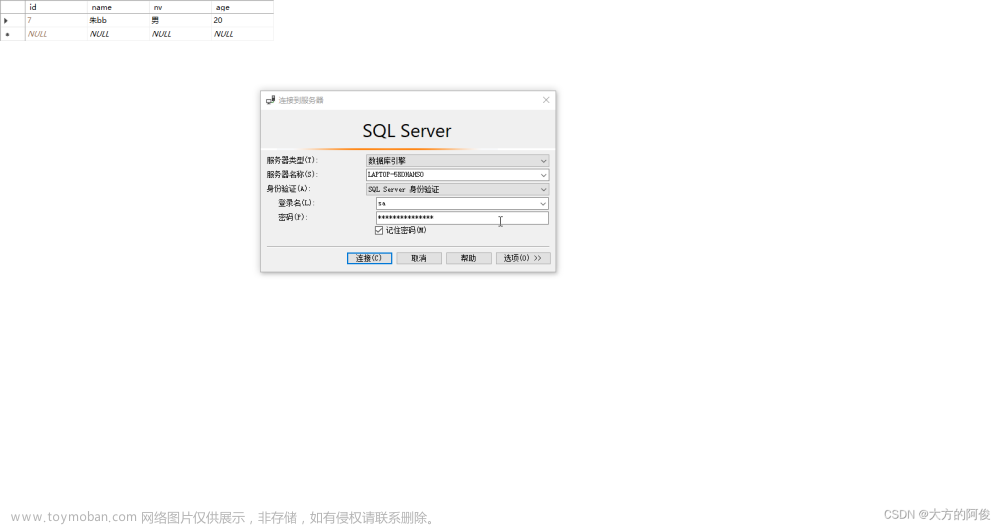Click the NULL cell in the nv column
1000x526 pixels.
tap(180, 34)
